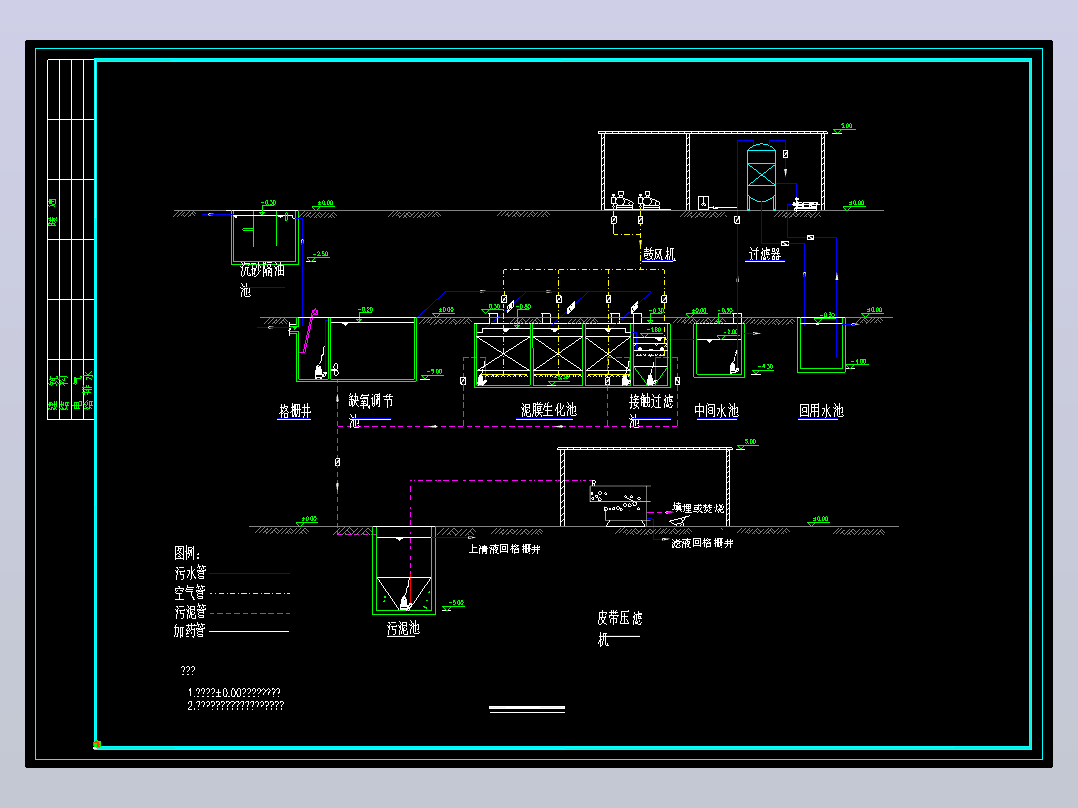Click the 滤液回格栅井 annotation
The image size is (1078, 808).
pos(702,543)
